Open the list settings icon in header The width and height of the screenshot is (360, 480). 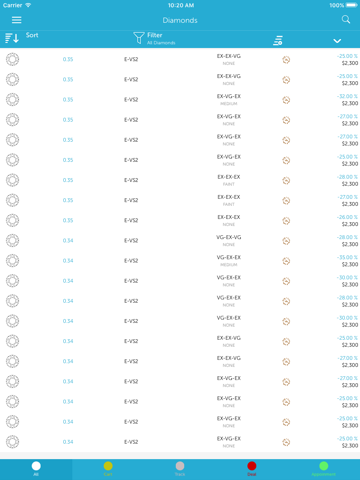click(278, 40)
